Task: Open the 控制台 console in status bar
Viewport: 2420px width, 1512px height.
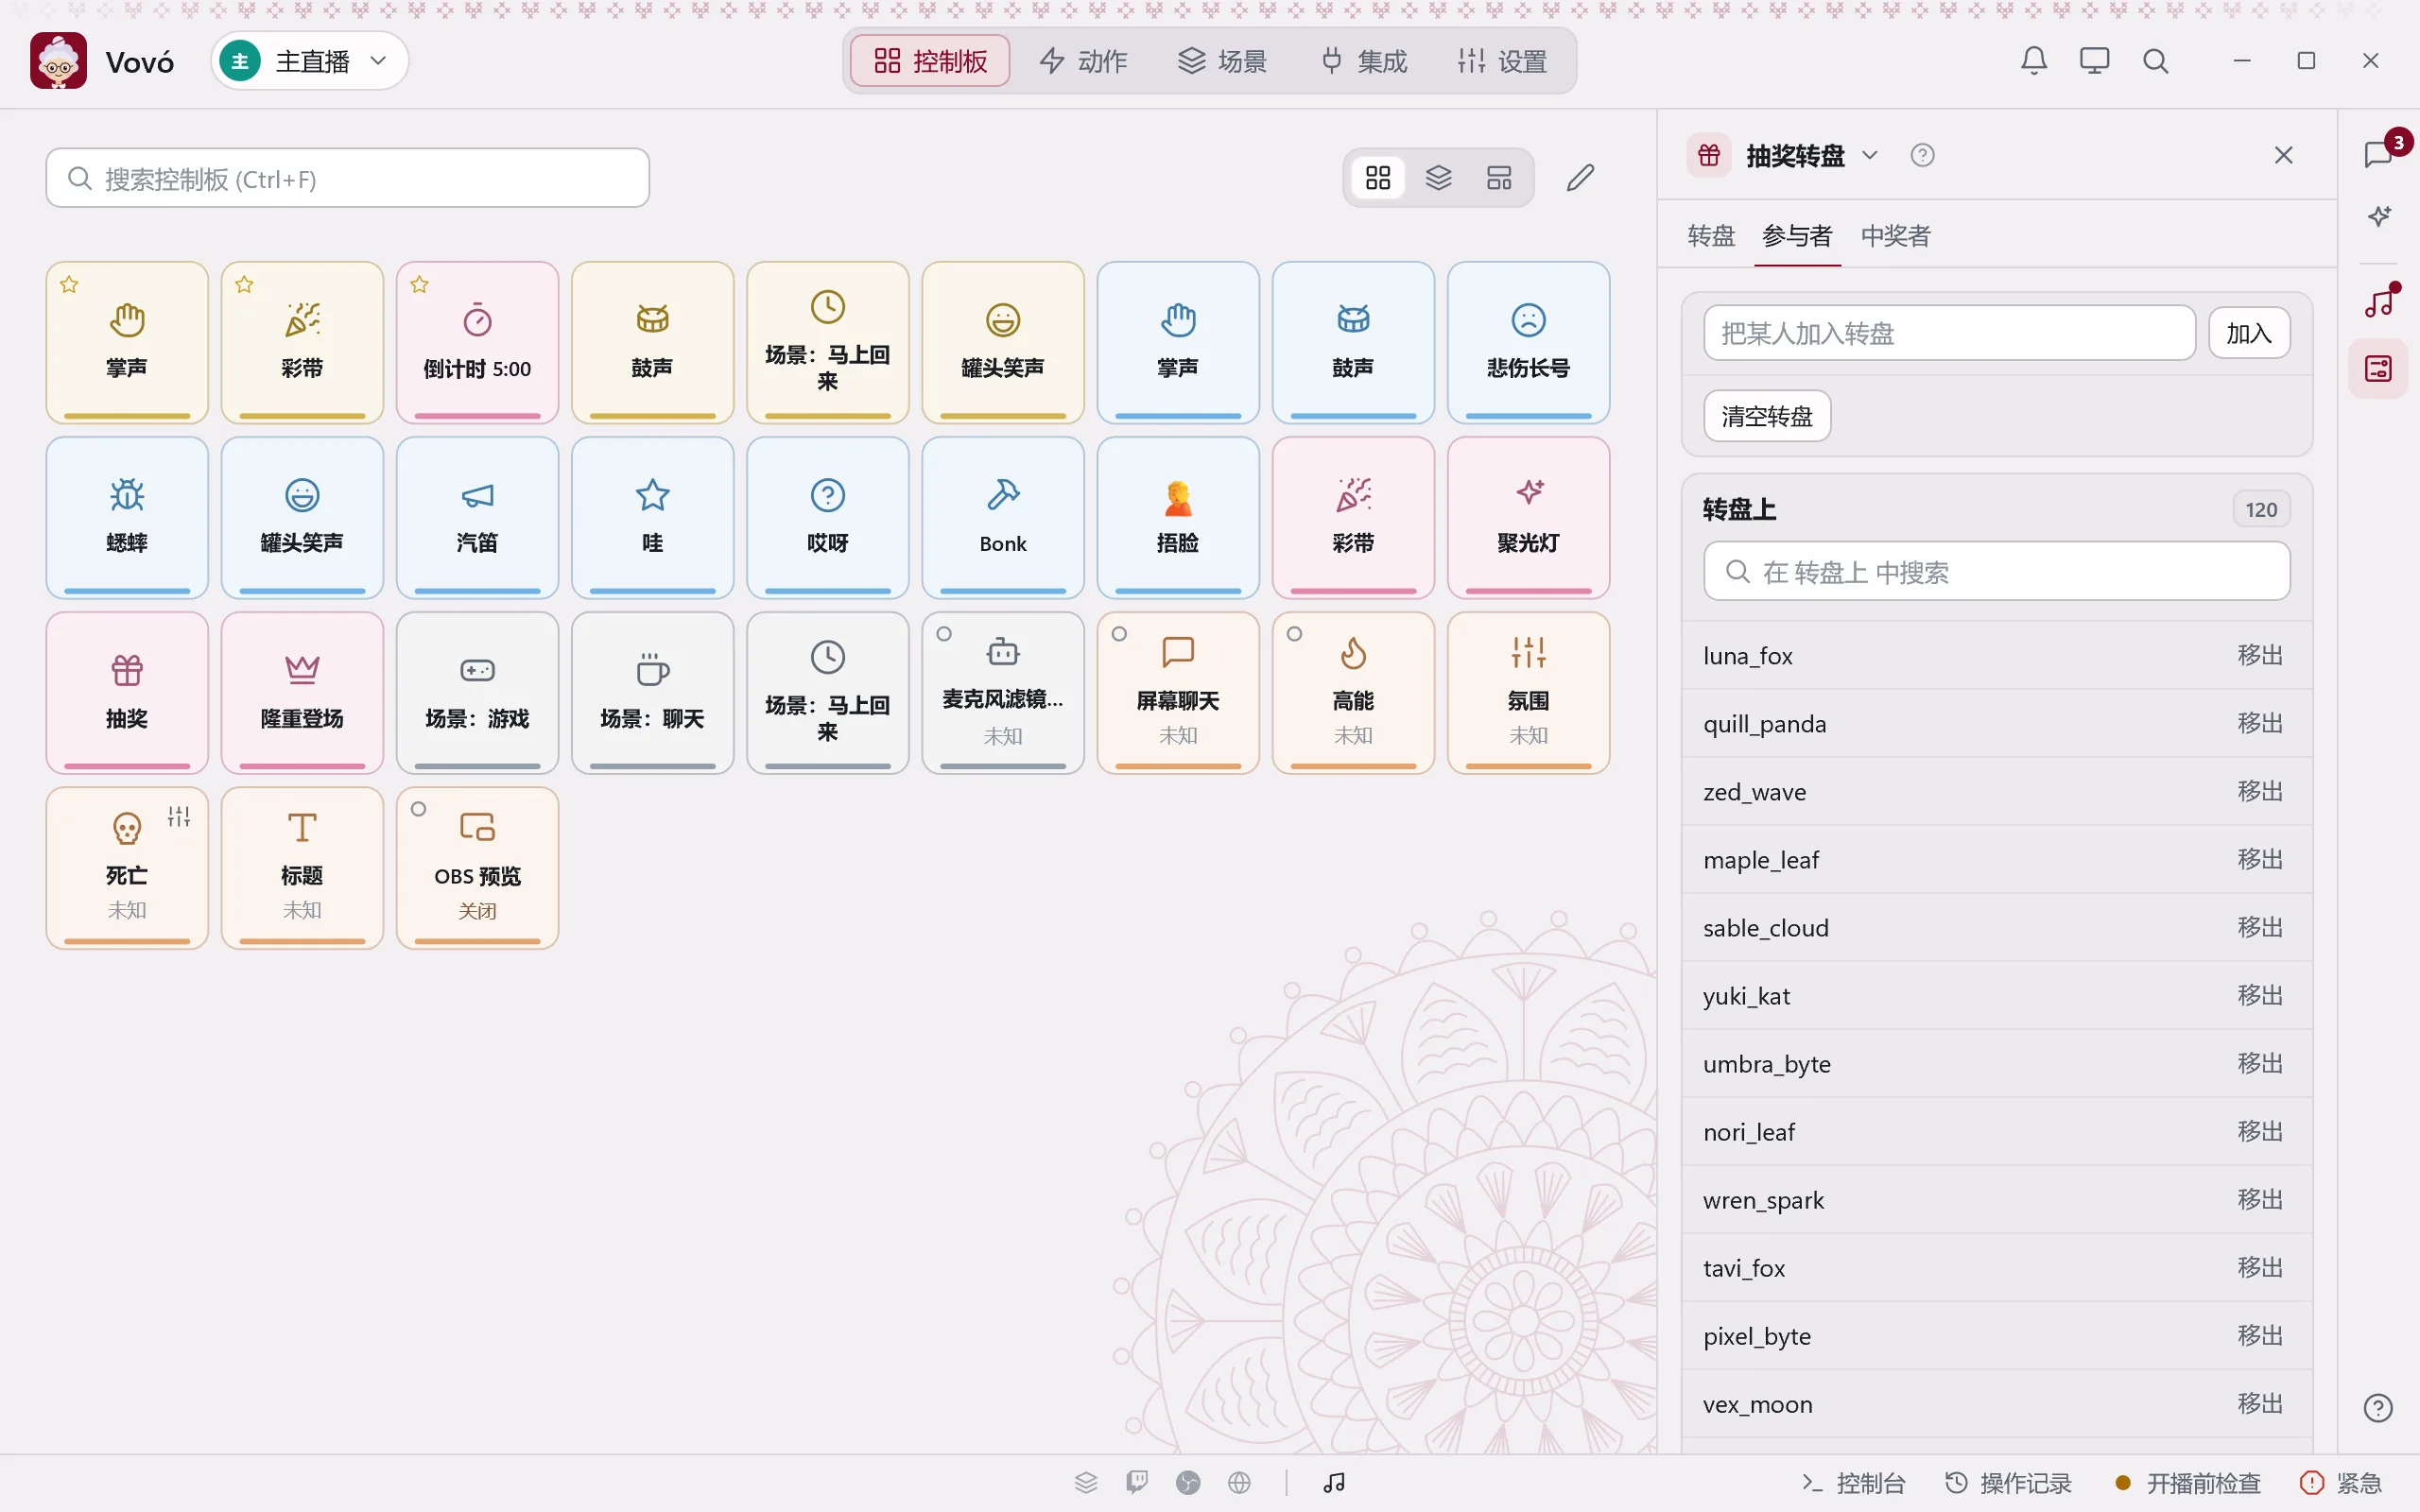Action: click(x=1853, y=1482)
